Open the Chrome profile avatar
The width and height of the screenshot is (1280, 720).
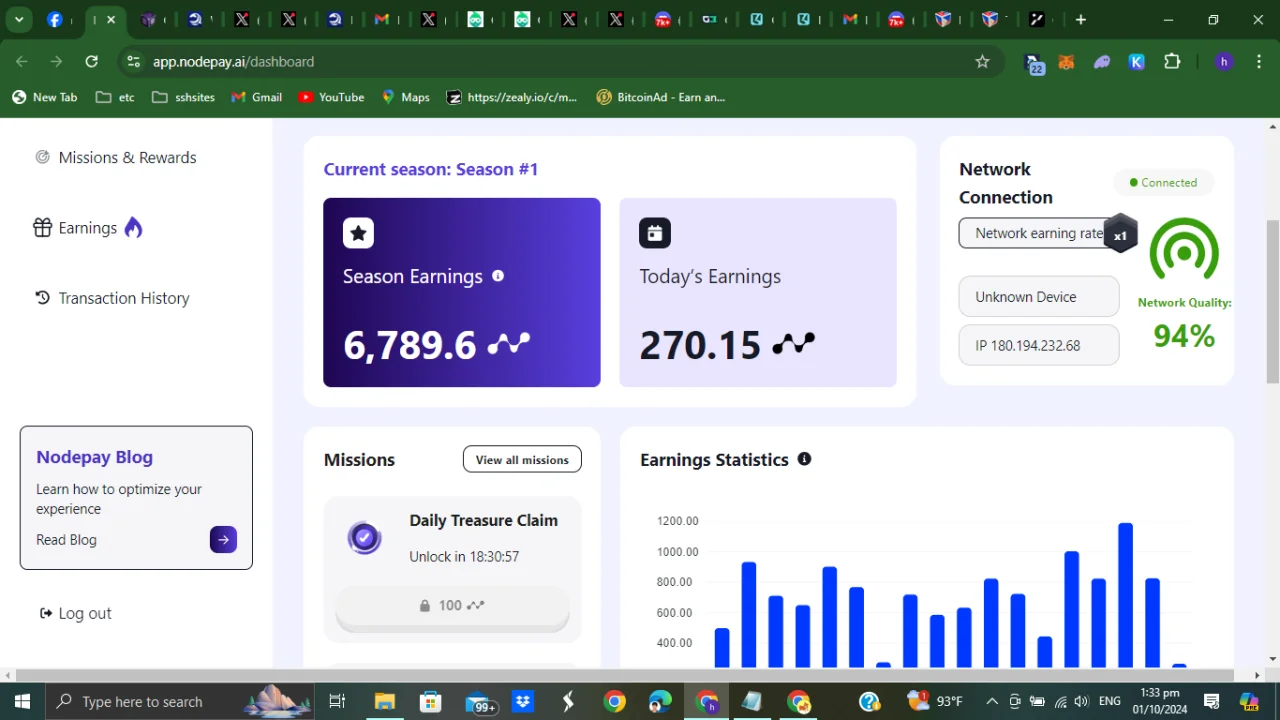point(1224,62)
